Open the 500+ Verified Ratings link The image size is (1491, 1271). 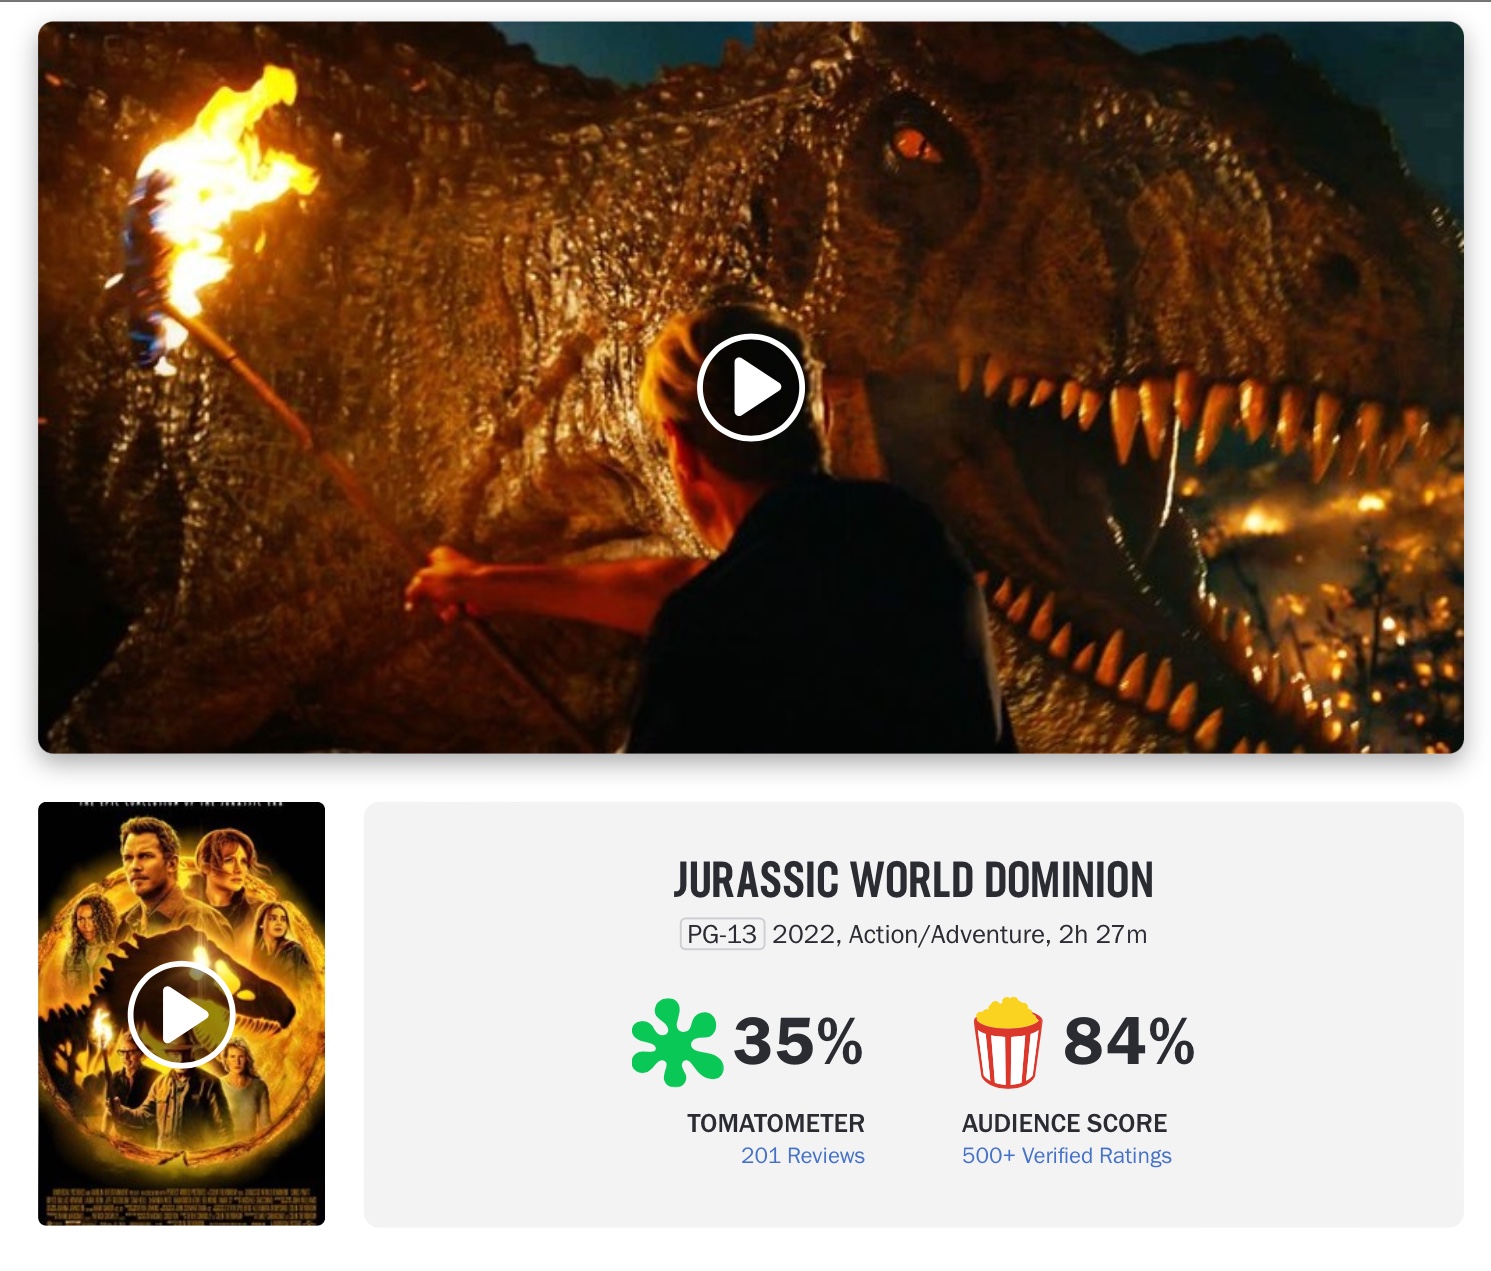pos(1067,1155)
